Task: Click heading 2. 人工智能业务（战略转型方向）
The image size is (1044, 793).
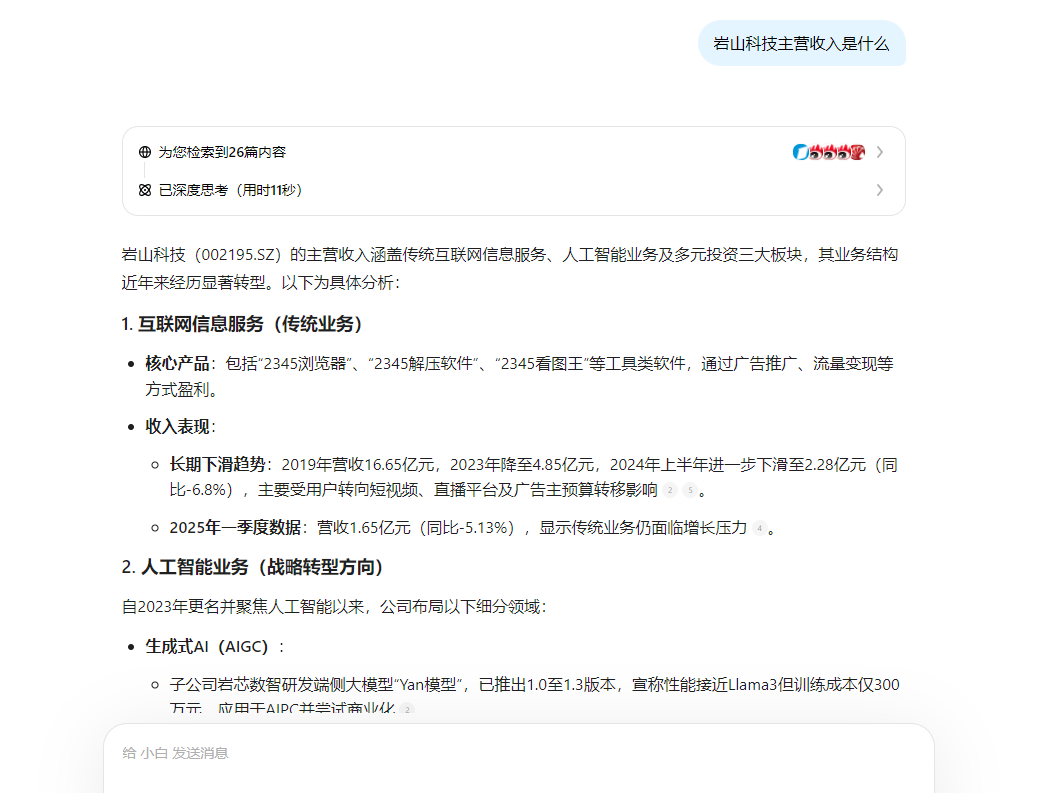Action: coord(253,567)
